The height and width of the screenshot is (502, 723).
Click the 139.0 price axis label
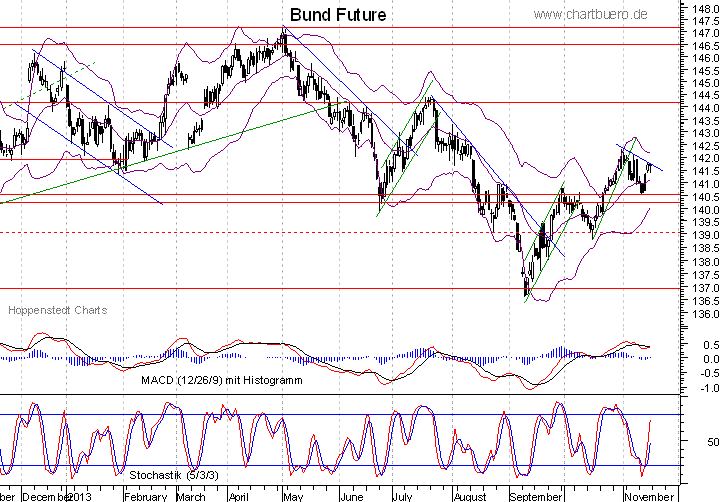[705, 235]
